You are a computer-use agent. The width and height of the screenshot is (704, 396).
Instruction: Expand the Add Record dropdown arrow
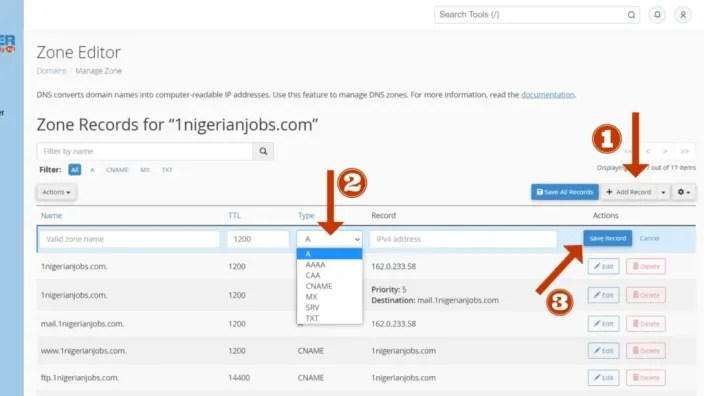[663, 192]
